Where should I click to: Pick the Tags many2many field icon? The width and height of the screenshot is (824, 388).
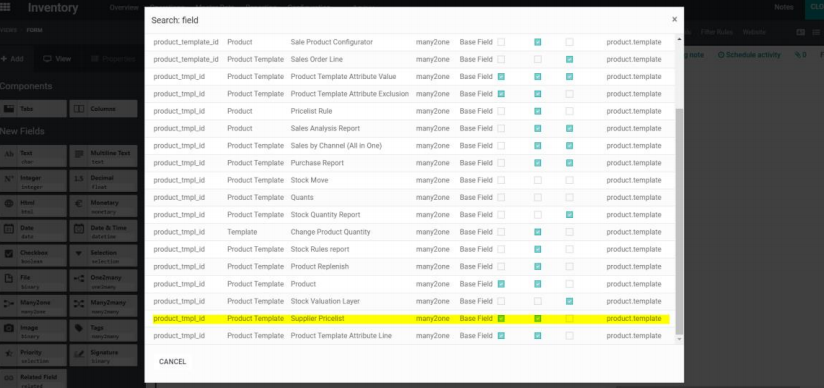click(79, 328)
